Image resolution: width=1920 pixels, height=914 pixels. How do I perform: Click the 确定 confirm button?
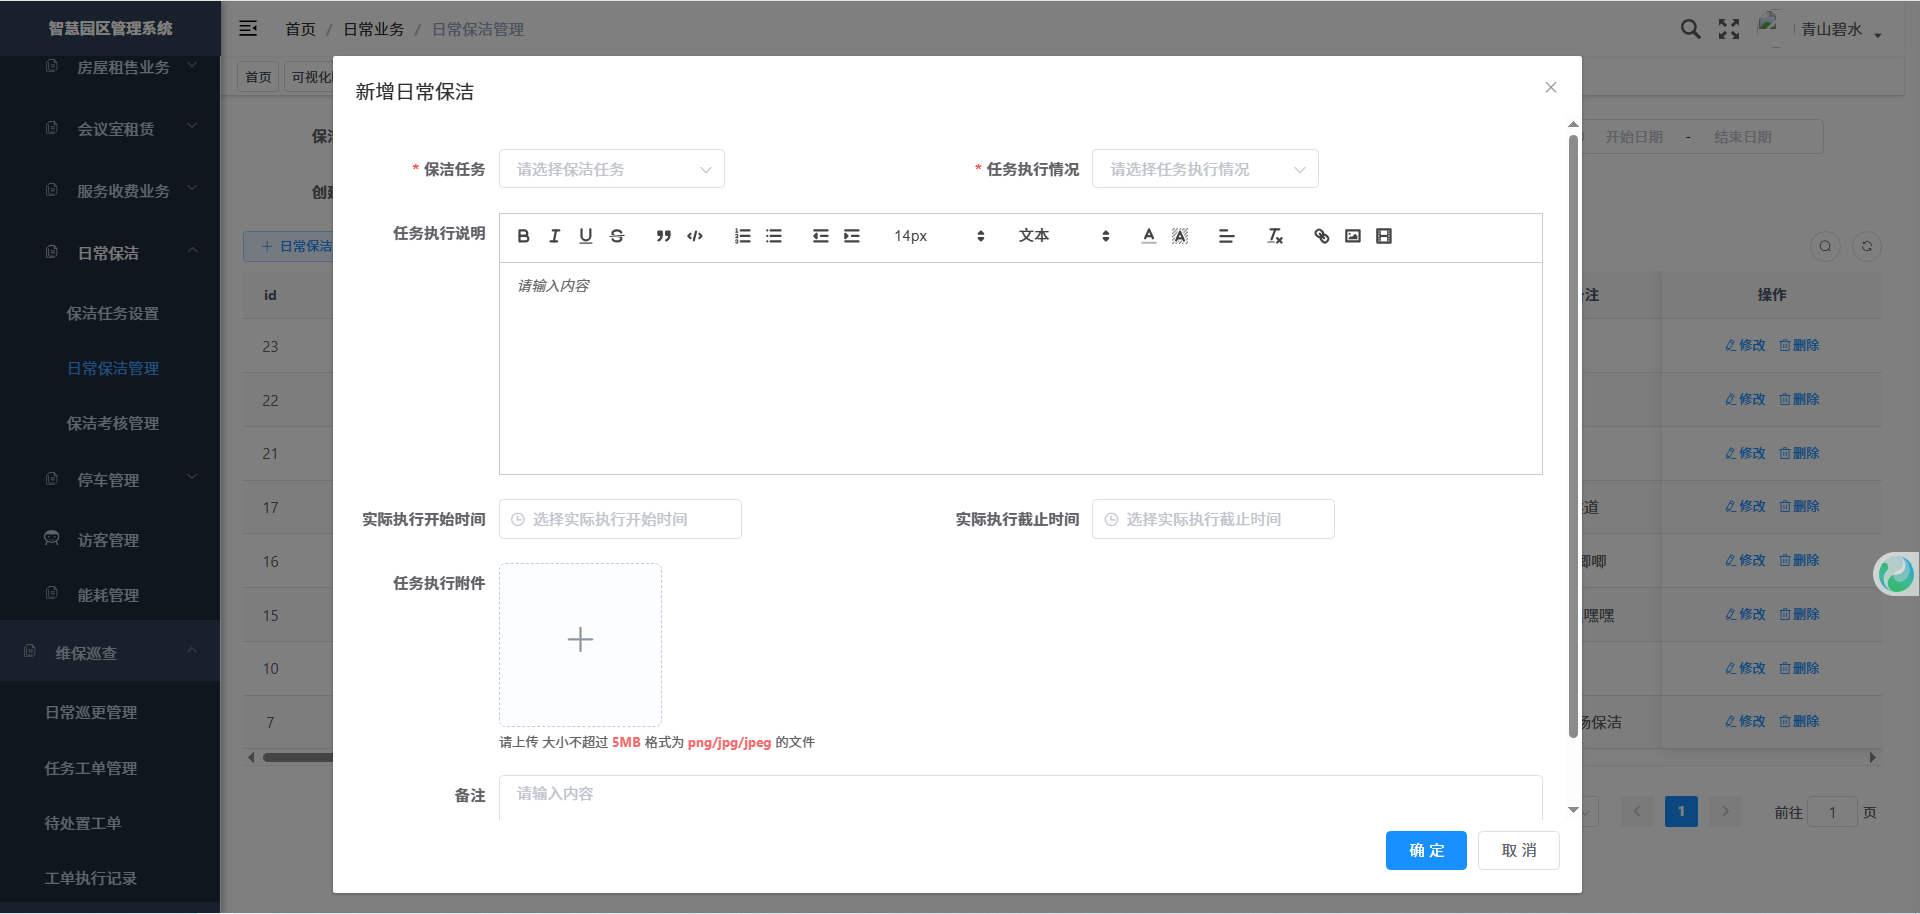[x=1426, y=850]
